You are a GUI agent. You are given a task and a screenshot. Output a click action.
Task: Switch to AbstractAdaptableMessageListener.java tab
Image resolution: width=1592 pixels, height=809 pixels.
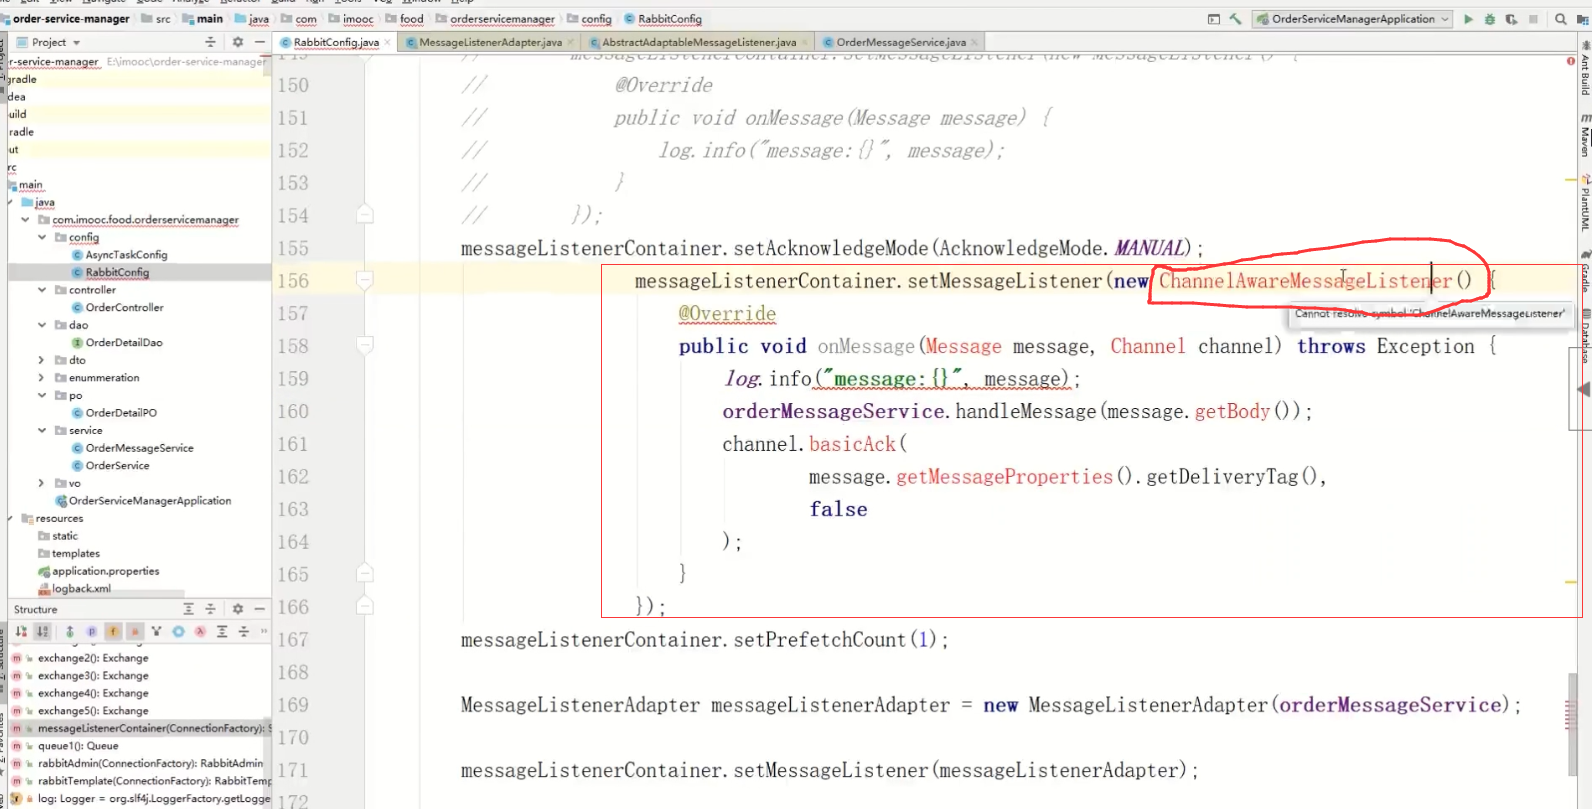pos(699,42)
